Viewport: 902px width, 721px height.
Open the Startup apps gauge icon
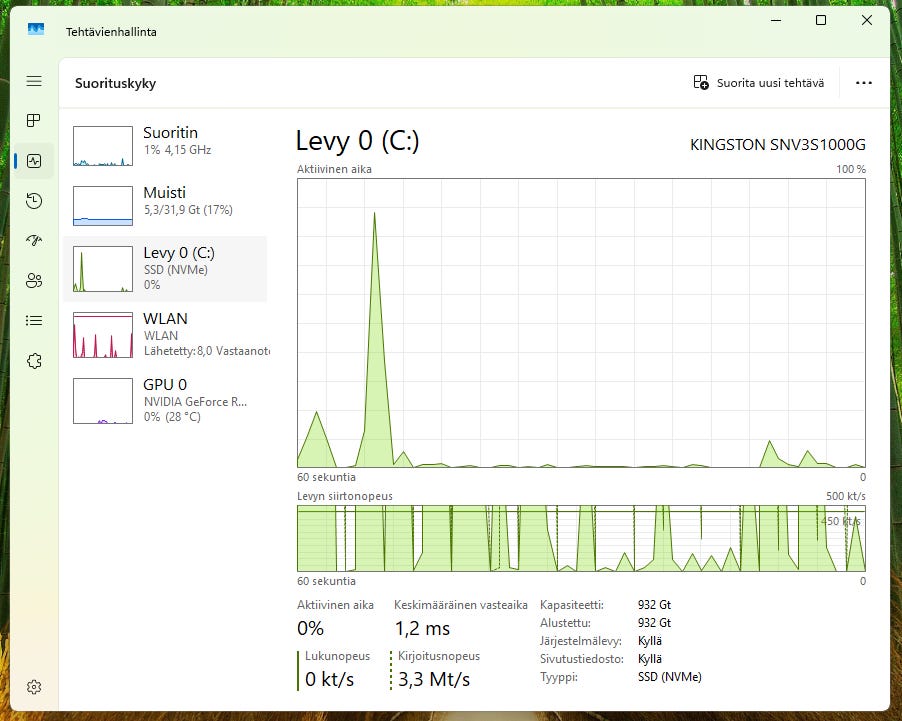coord(34,241)
